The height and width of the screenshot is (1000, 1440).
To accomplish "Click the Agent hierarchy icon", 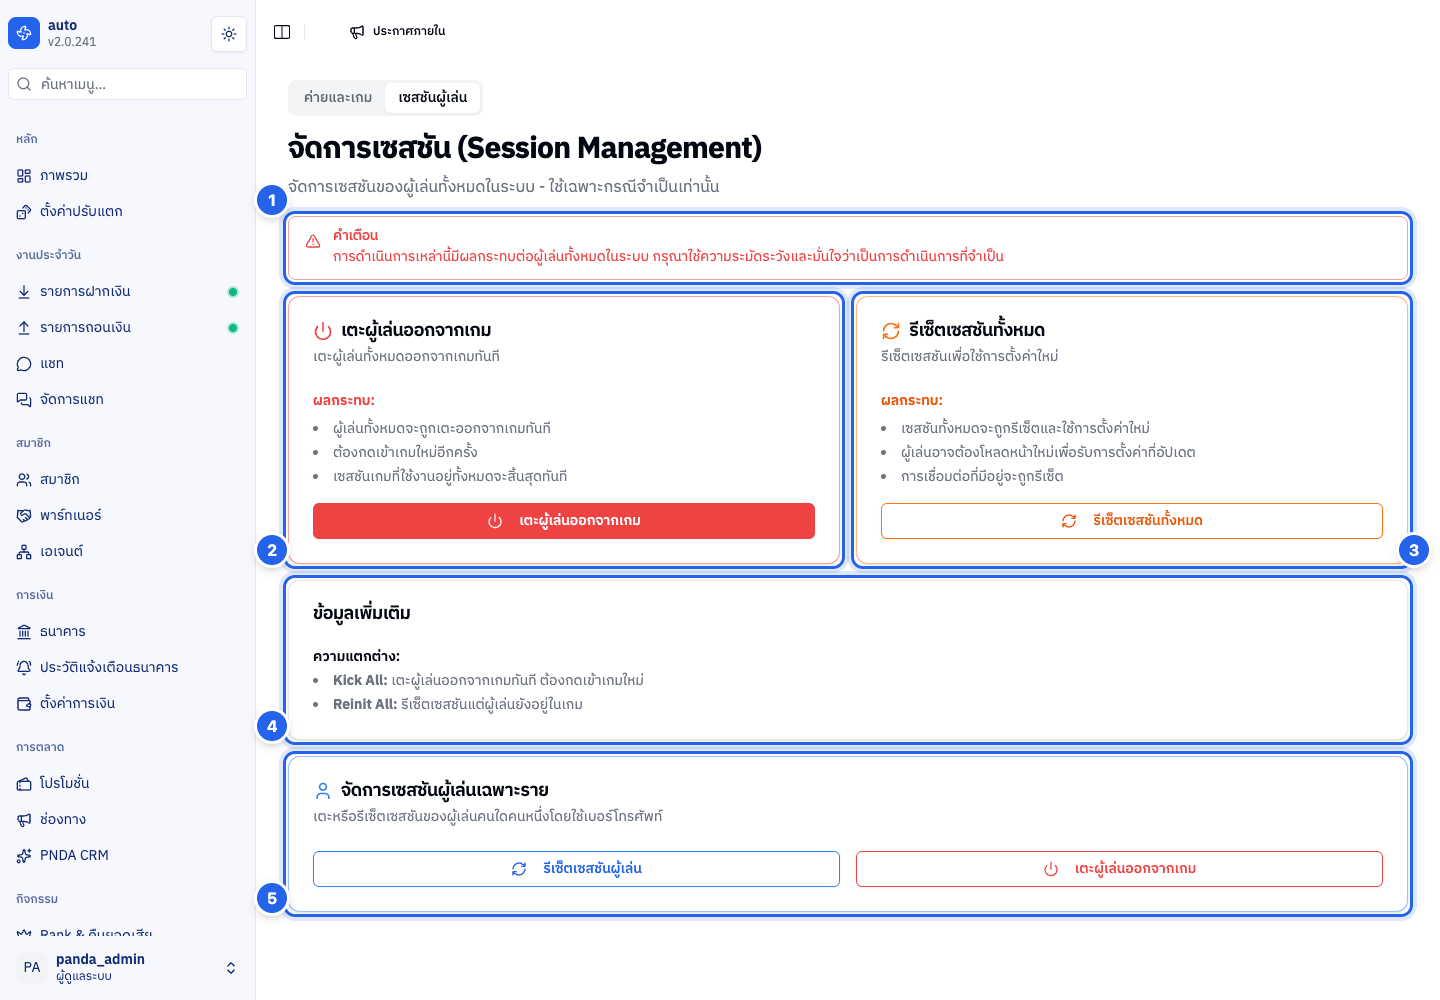I will coord(24,552).
